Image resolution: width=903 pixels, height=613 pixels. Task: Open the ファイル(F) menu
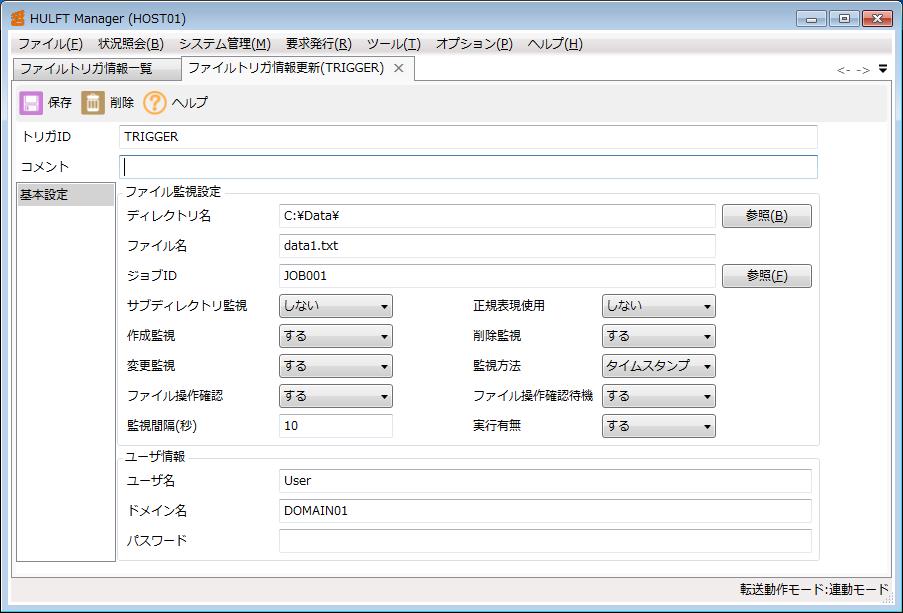point(51,44)
